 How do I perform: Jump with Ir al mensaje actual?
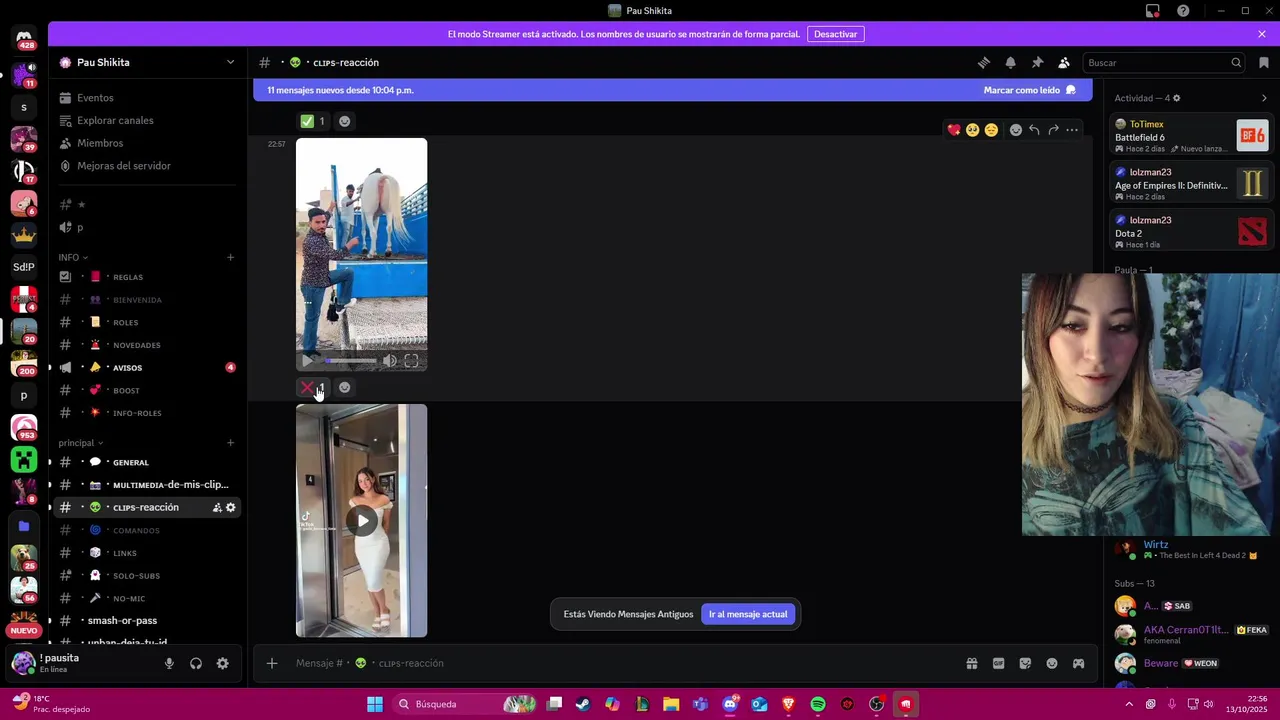[748, 614]
